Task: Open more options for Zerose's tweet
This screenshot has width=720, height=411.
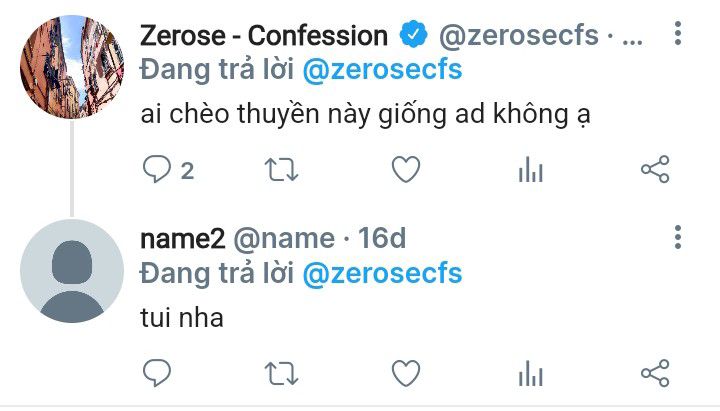Action: pos(678,37)
